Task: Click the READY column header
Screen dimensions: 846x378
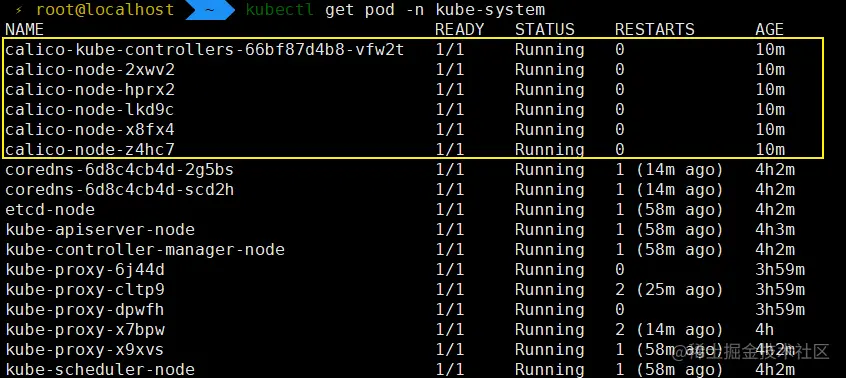Action: coord(460,30)
